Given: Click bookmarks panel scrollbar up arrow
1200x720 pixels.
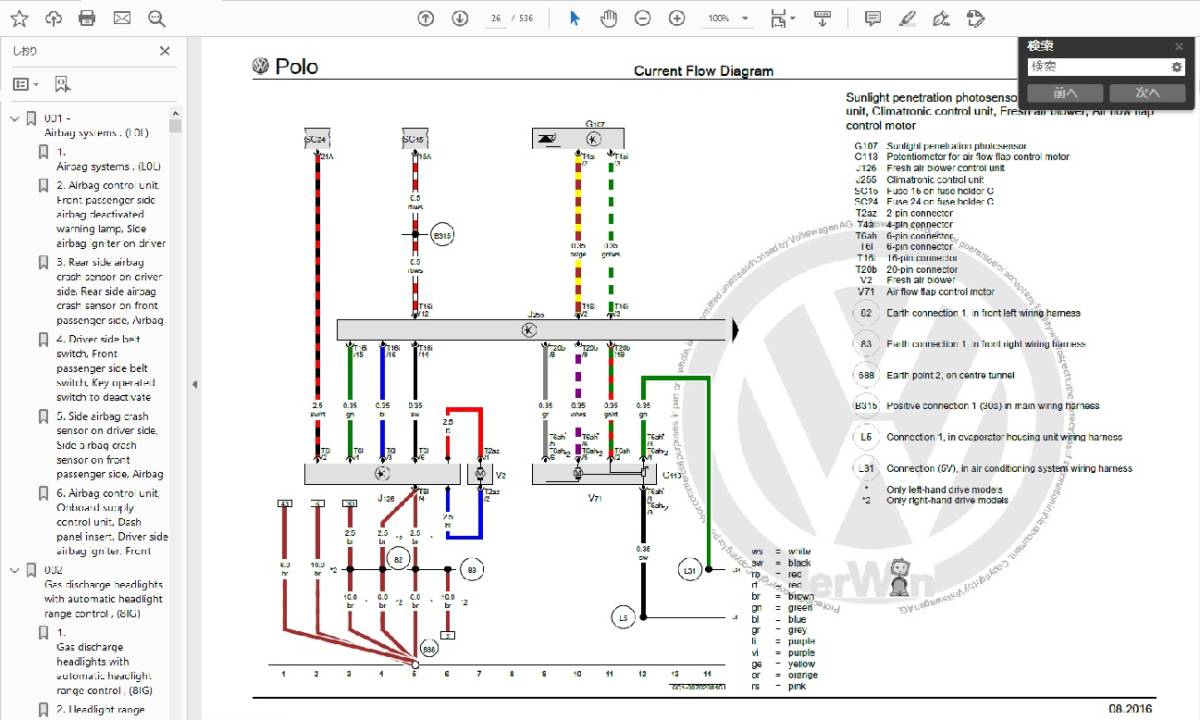Looking at the screenshot, I should click(176, 115).
